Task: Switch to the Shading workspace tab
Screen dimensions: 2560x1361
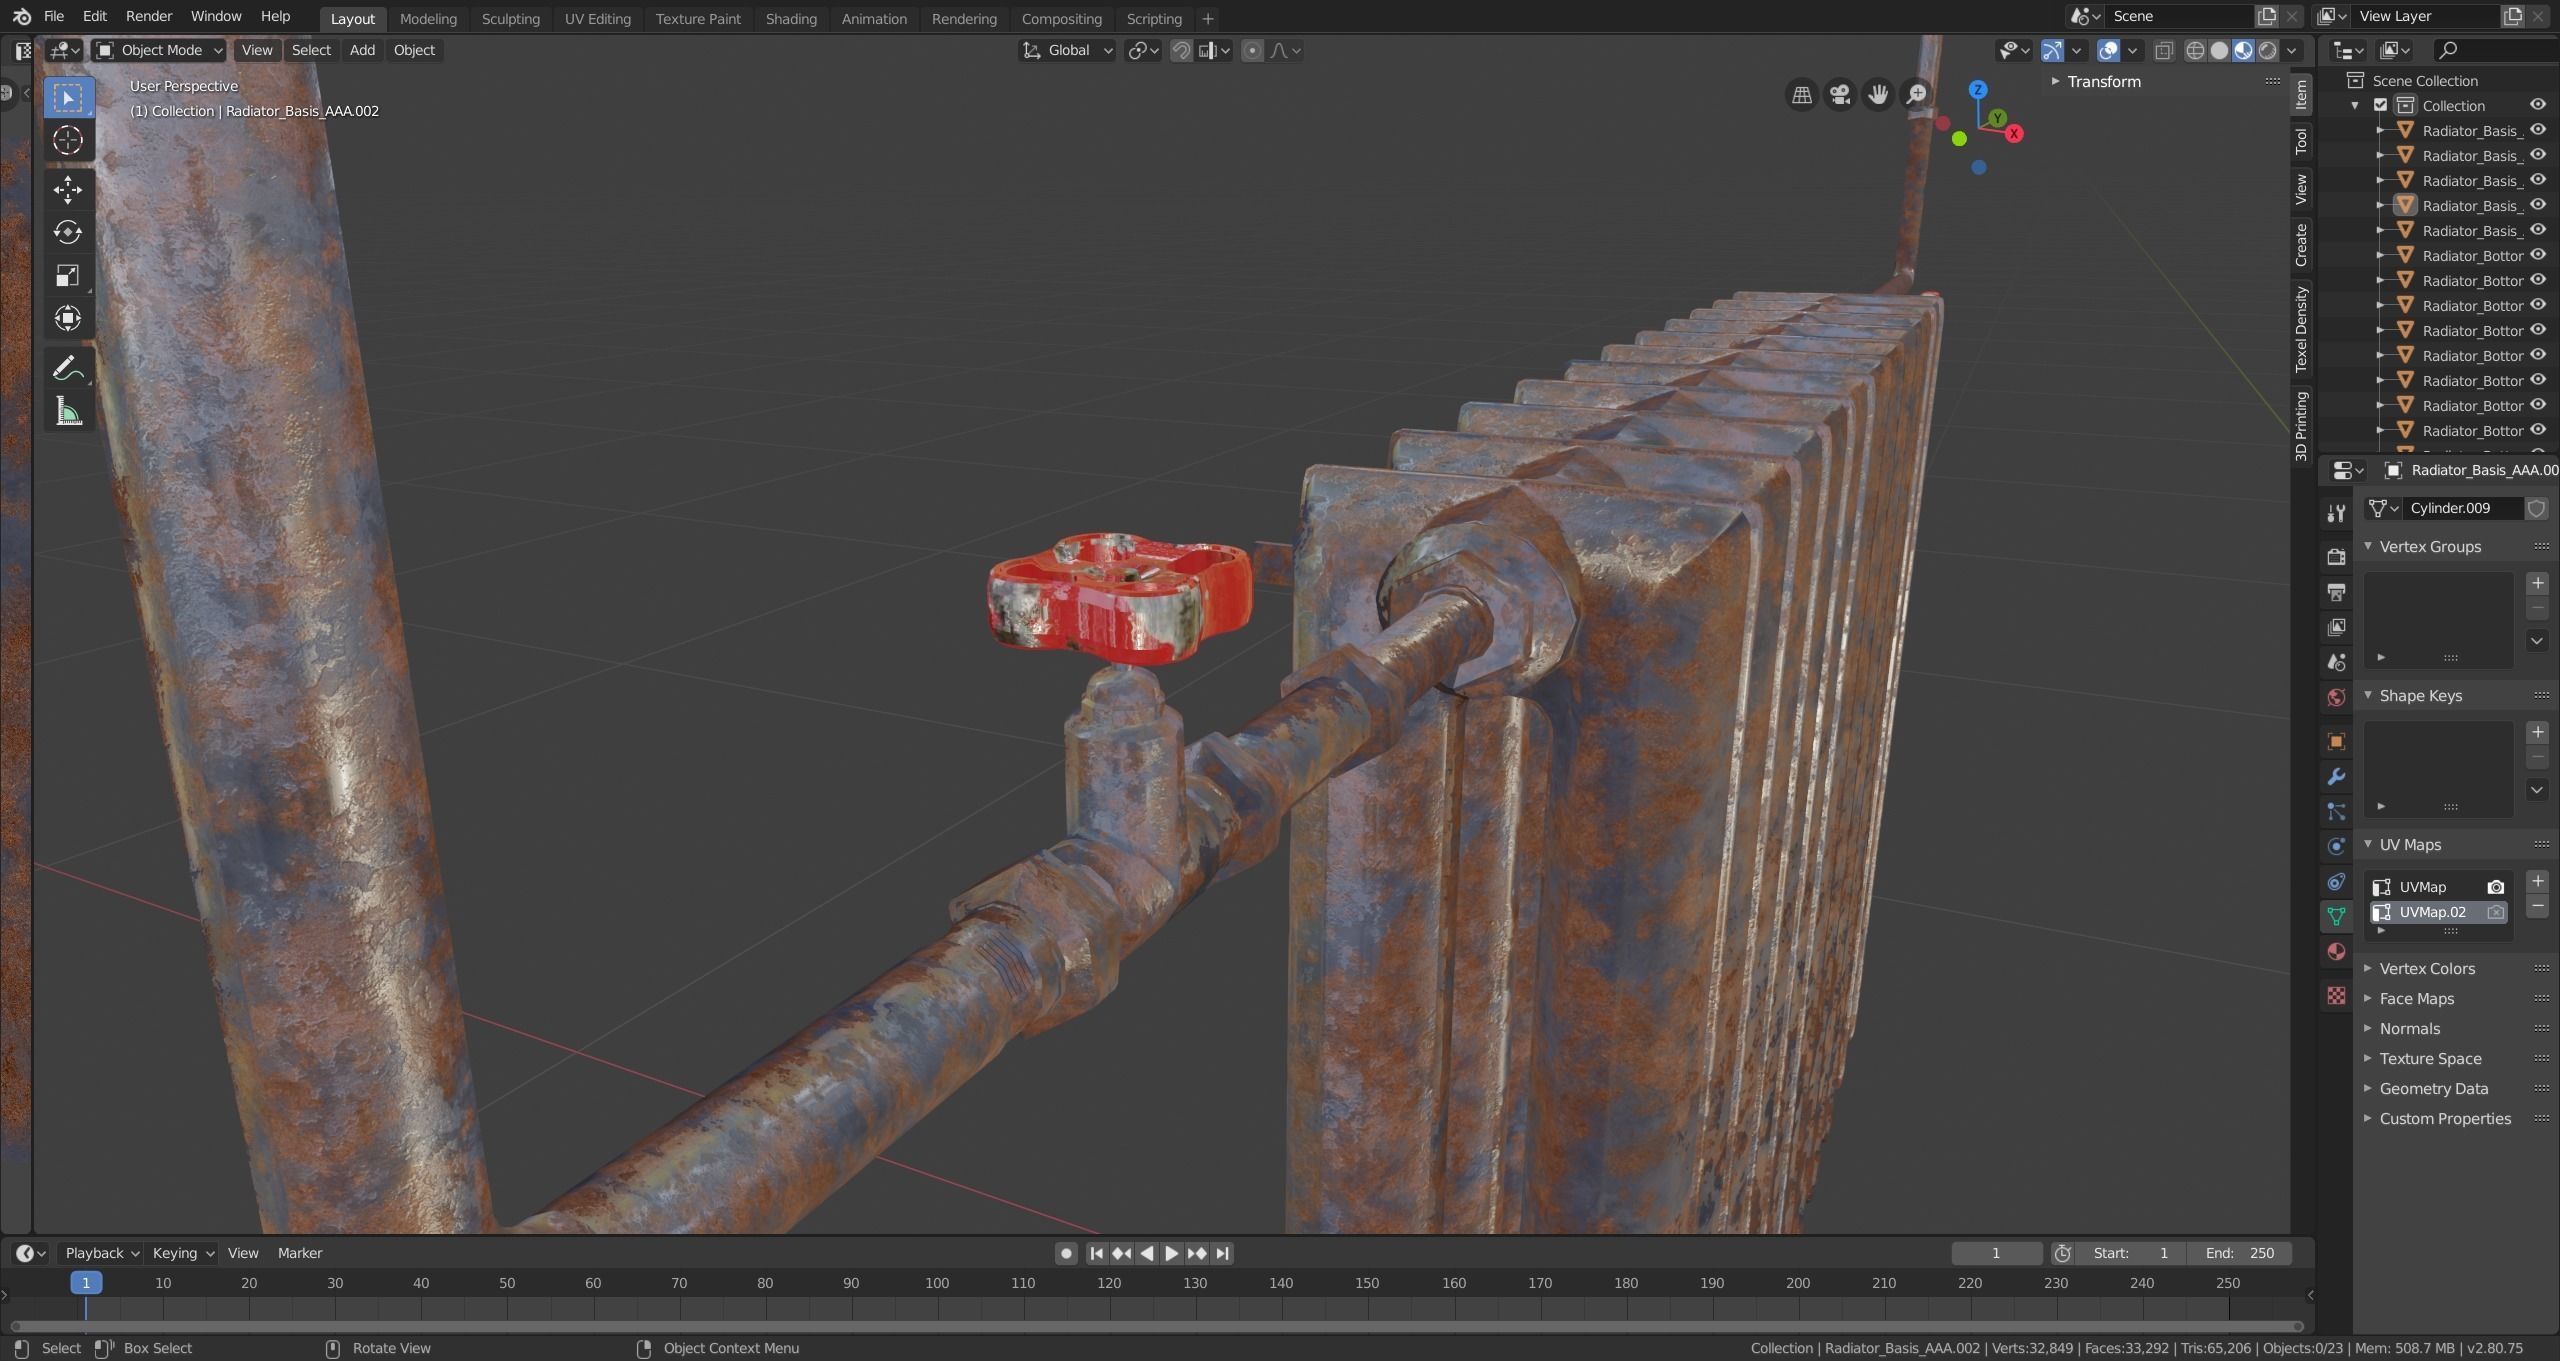Action: pos(791,18)
